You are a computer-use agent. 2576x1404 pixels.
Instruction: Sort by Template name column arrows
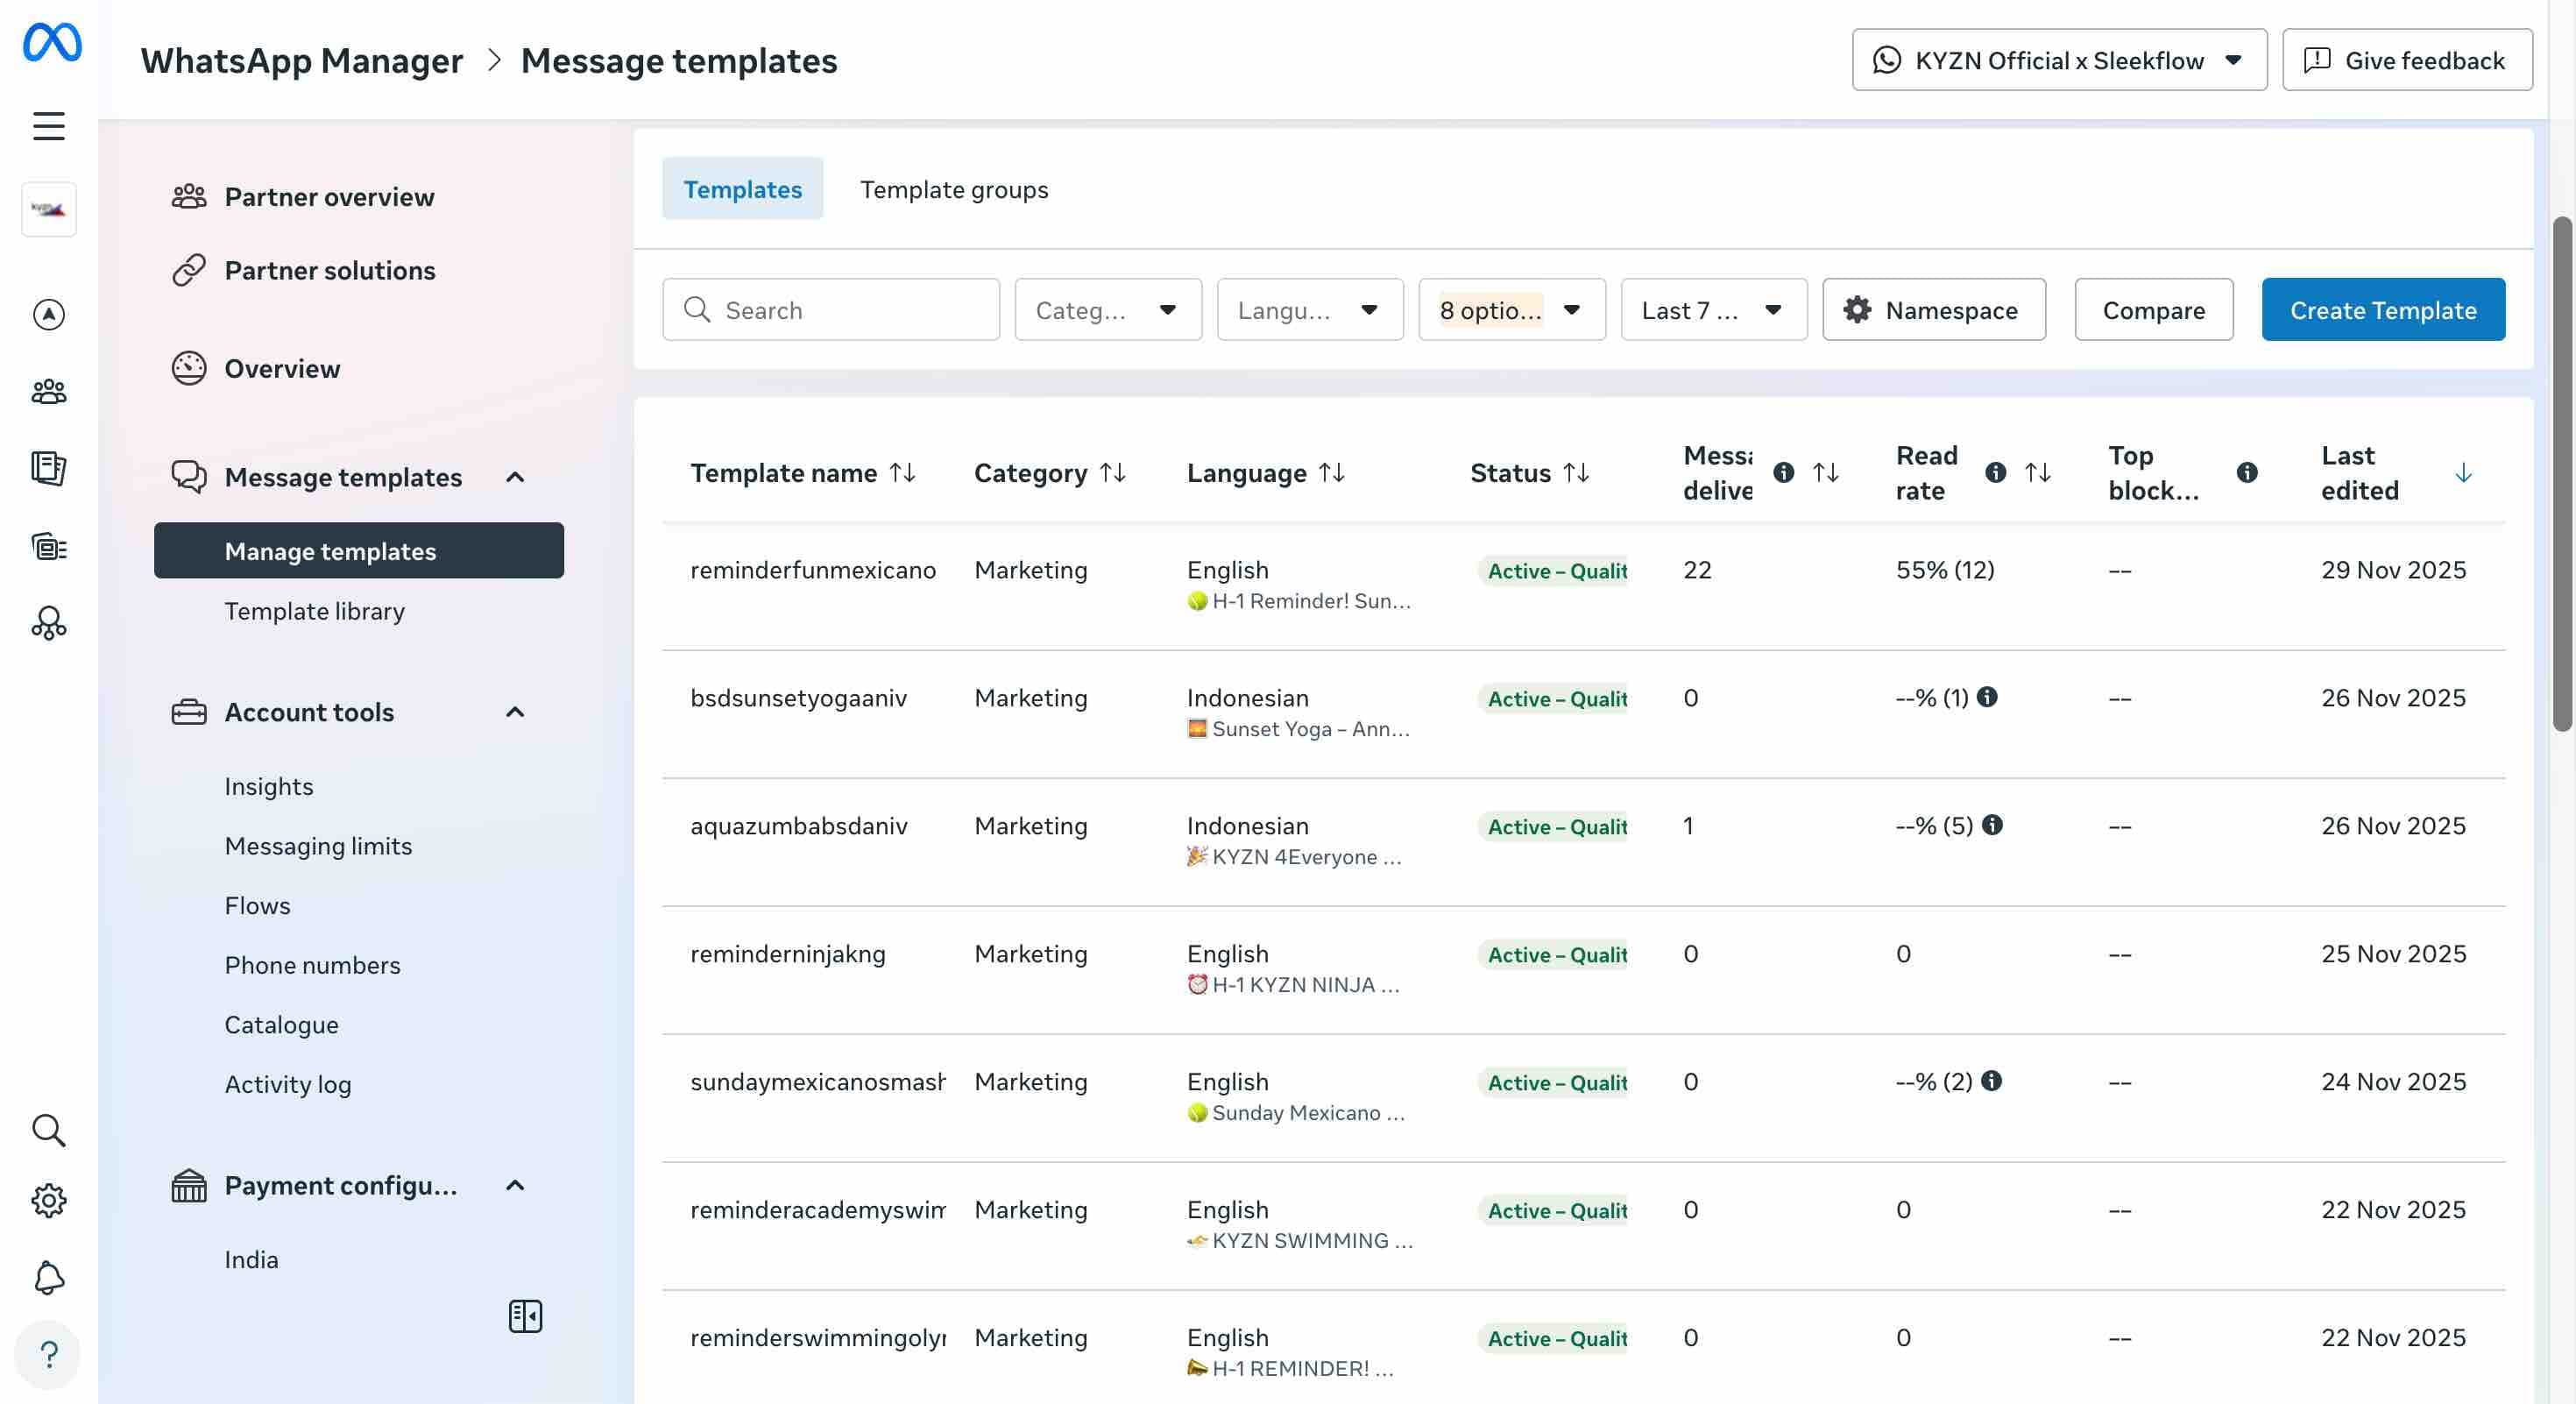point(903,473)
